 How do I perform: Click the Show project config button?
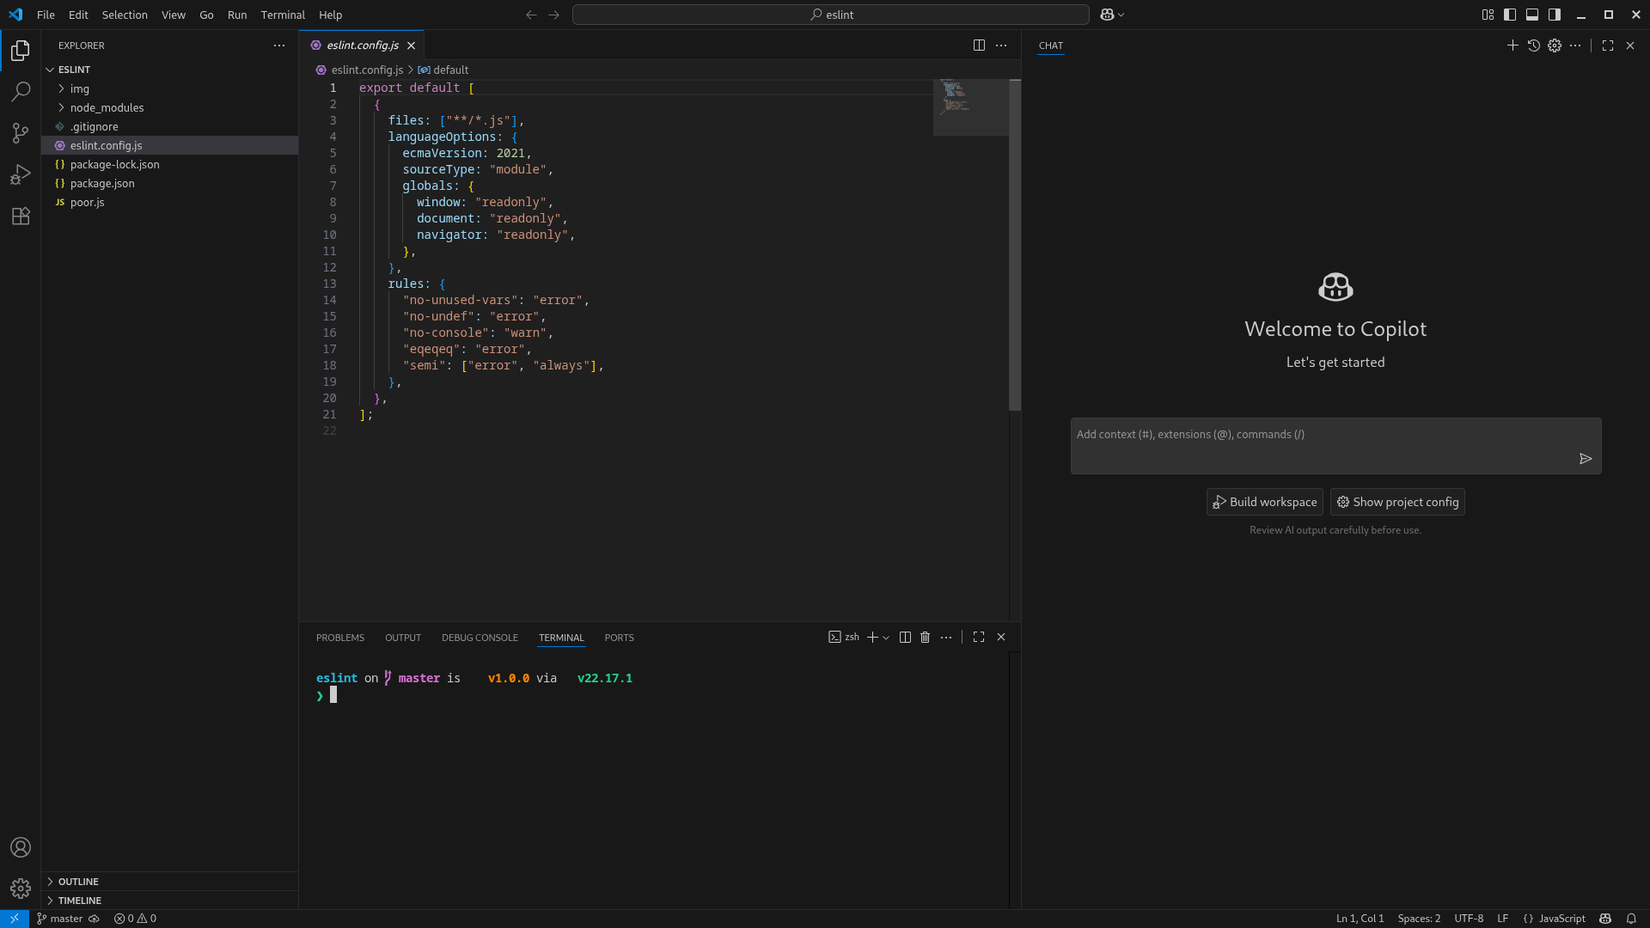(x=1397, y=501)
